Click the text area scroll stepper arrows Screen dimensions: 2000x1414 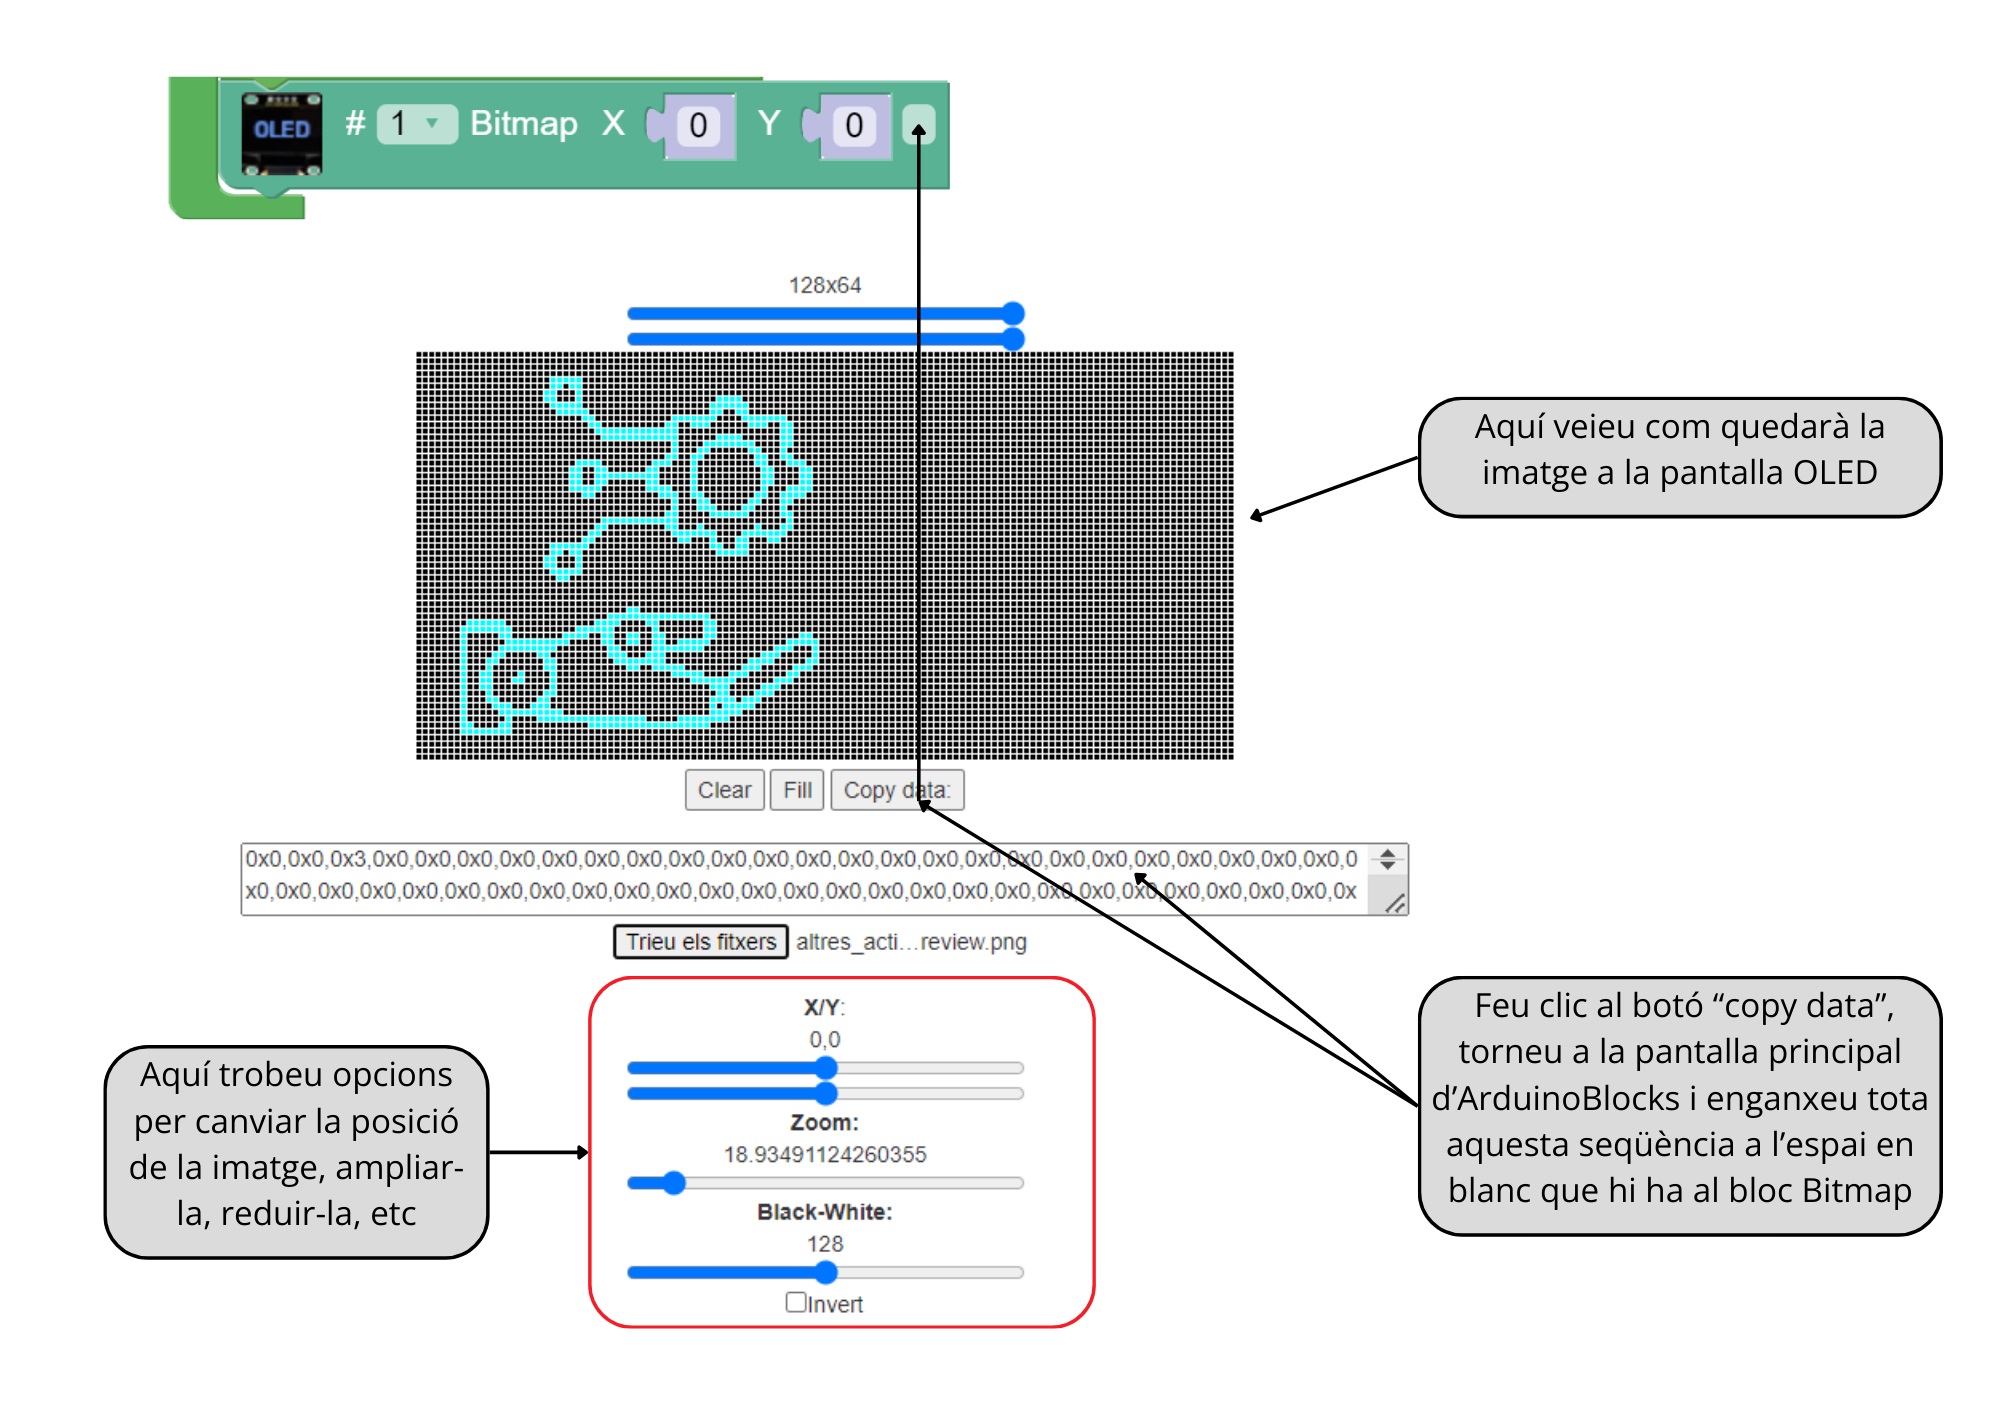[x=1388, y=859]
